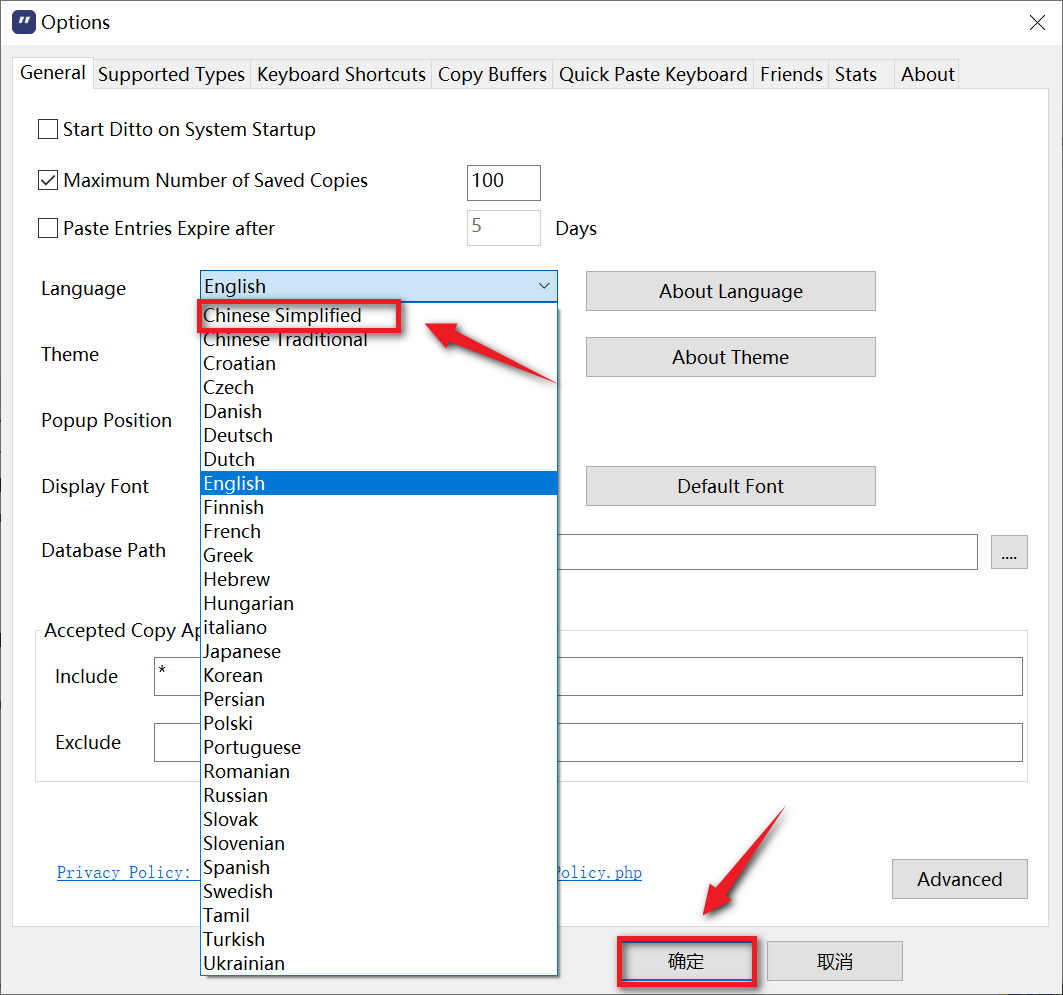Pick Korean in the language dropdown

tap(379, 675)
